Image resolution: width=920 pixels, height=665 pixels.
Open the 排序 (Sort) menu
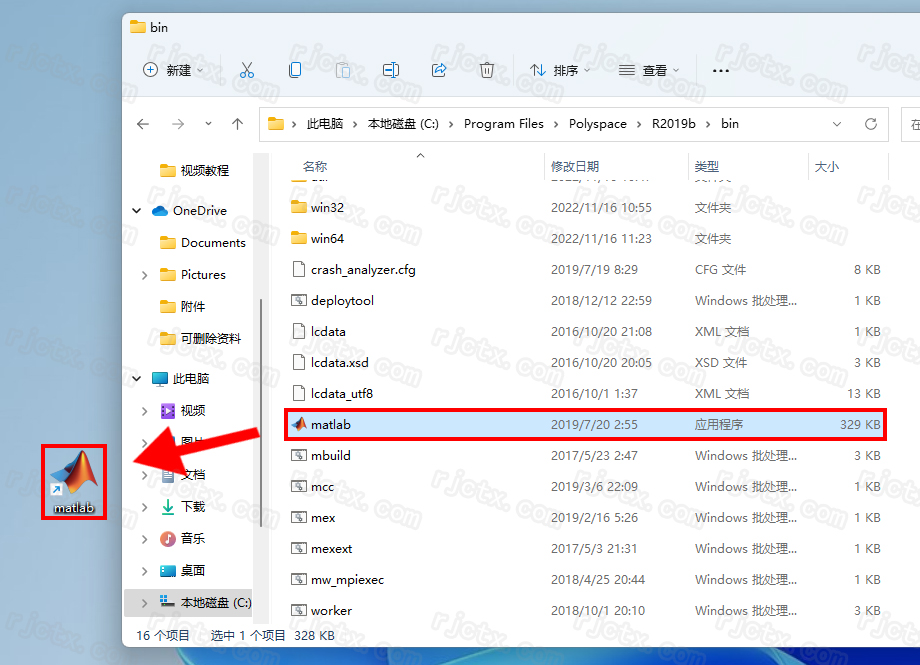(x=559, y=70)
